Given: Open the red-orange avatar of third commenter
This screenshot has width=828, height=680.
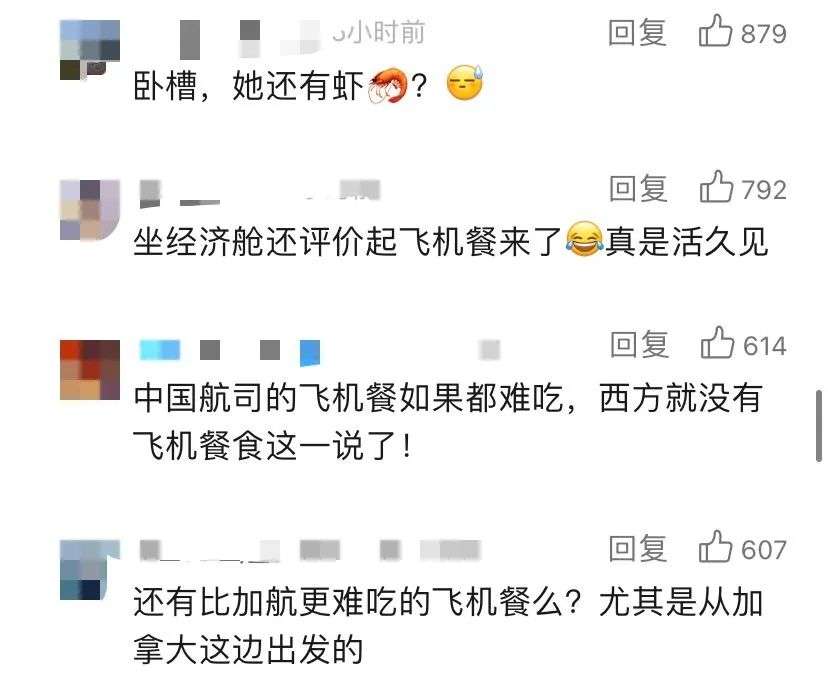Looking at the screenshot, I should [x=90, y=370].
